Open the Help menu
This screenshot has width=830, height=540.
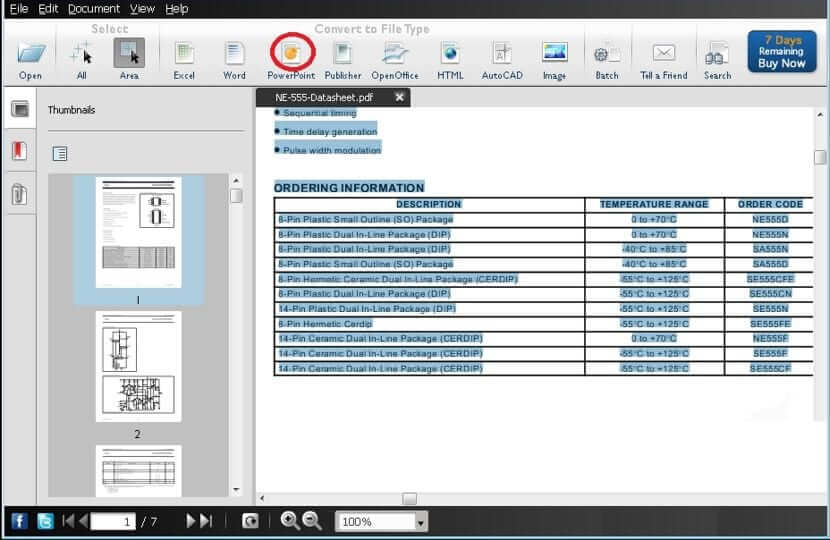176,8
